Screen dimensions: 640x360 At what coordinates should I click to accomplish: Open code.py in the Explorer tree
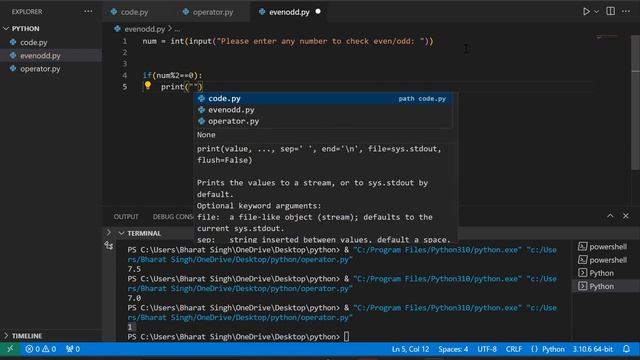(33, 42)
